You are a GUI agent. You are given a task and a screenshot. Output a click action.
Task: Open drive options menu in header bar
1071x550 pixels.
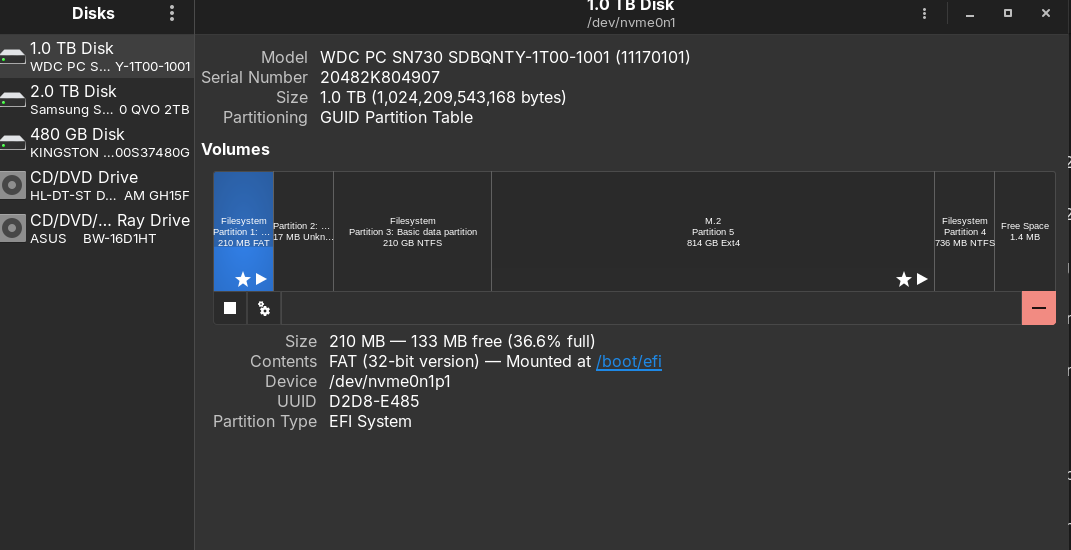coord(925,13)
